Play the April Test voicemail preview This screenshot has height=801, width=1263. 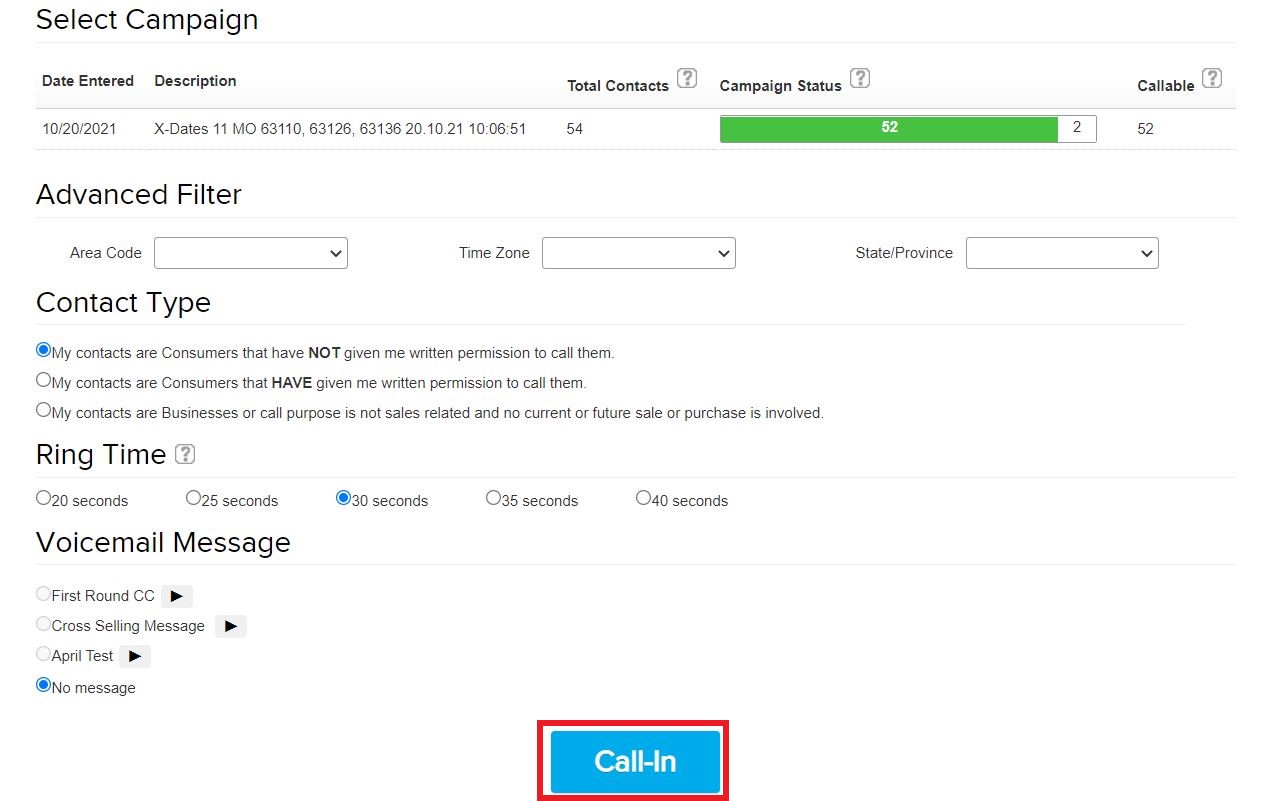[x=135, y=656]
